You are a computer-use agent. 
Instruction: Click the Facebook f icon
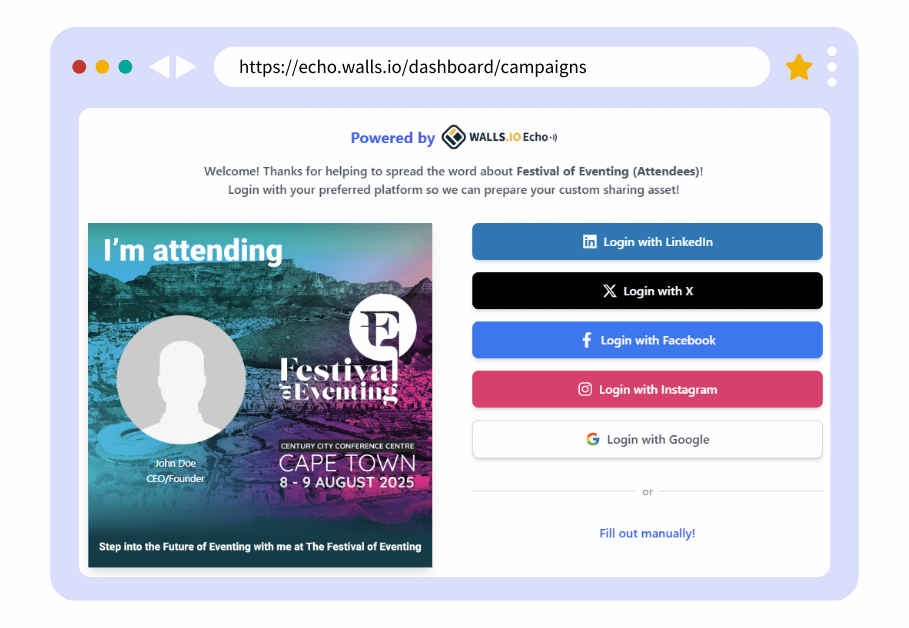point(587,340)
